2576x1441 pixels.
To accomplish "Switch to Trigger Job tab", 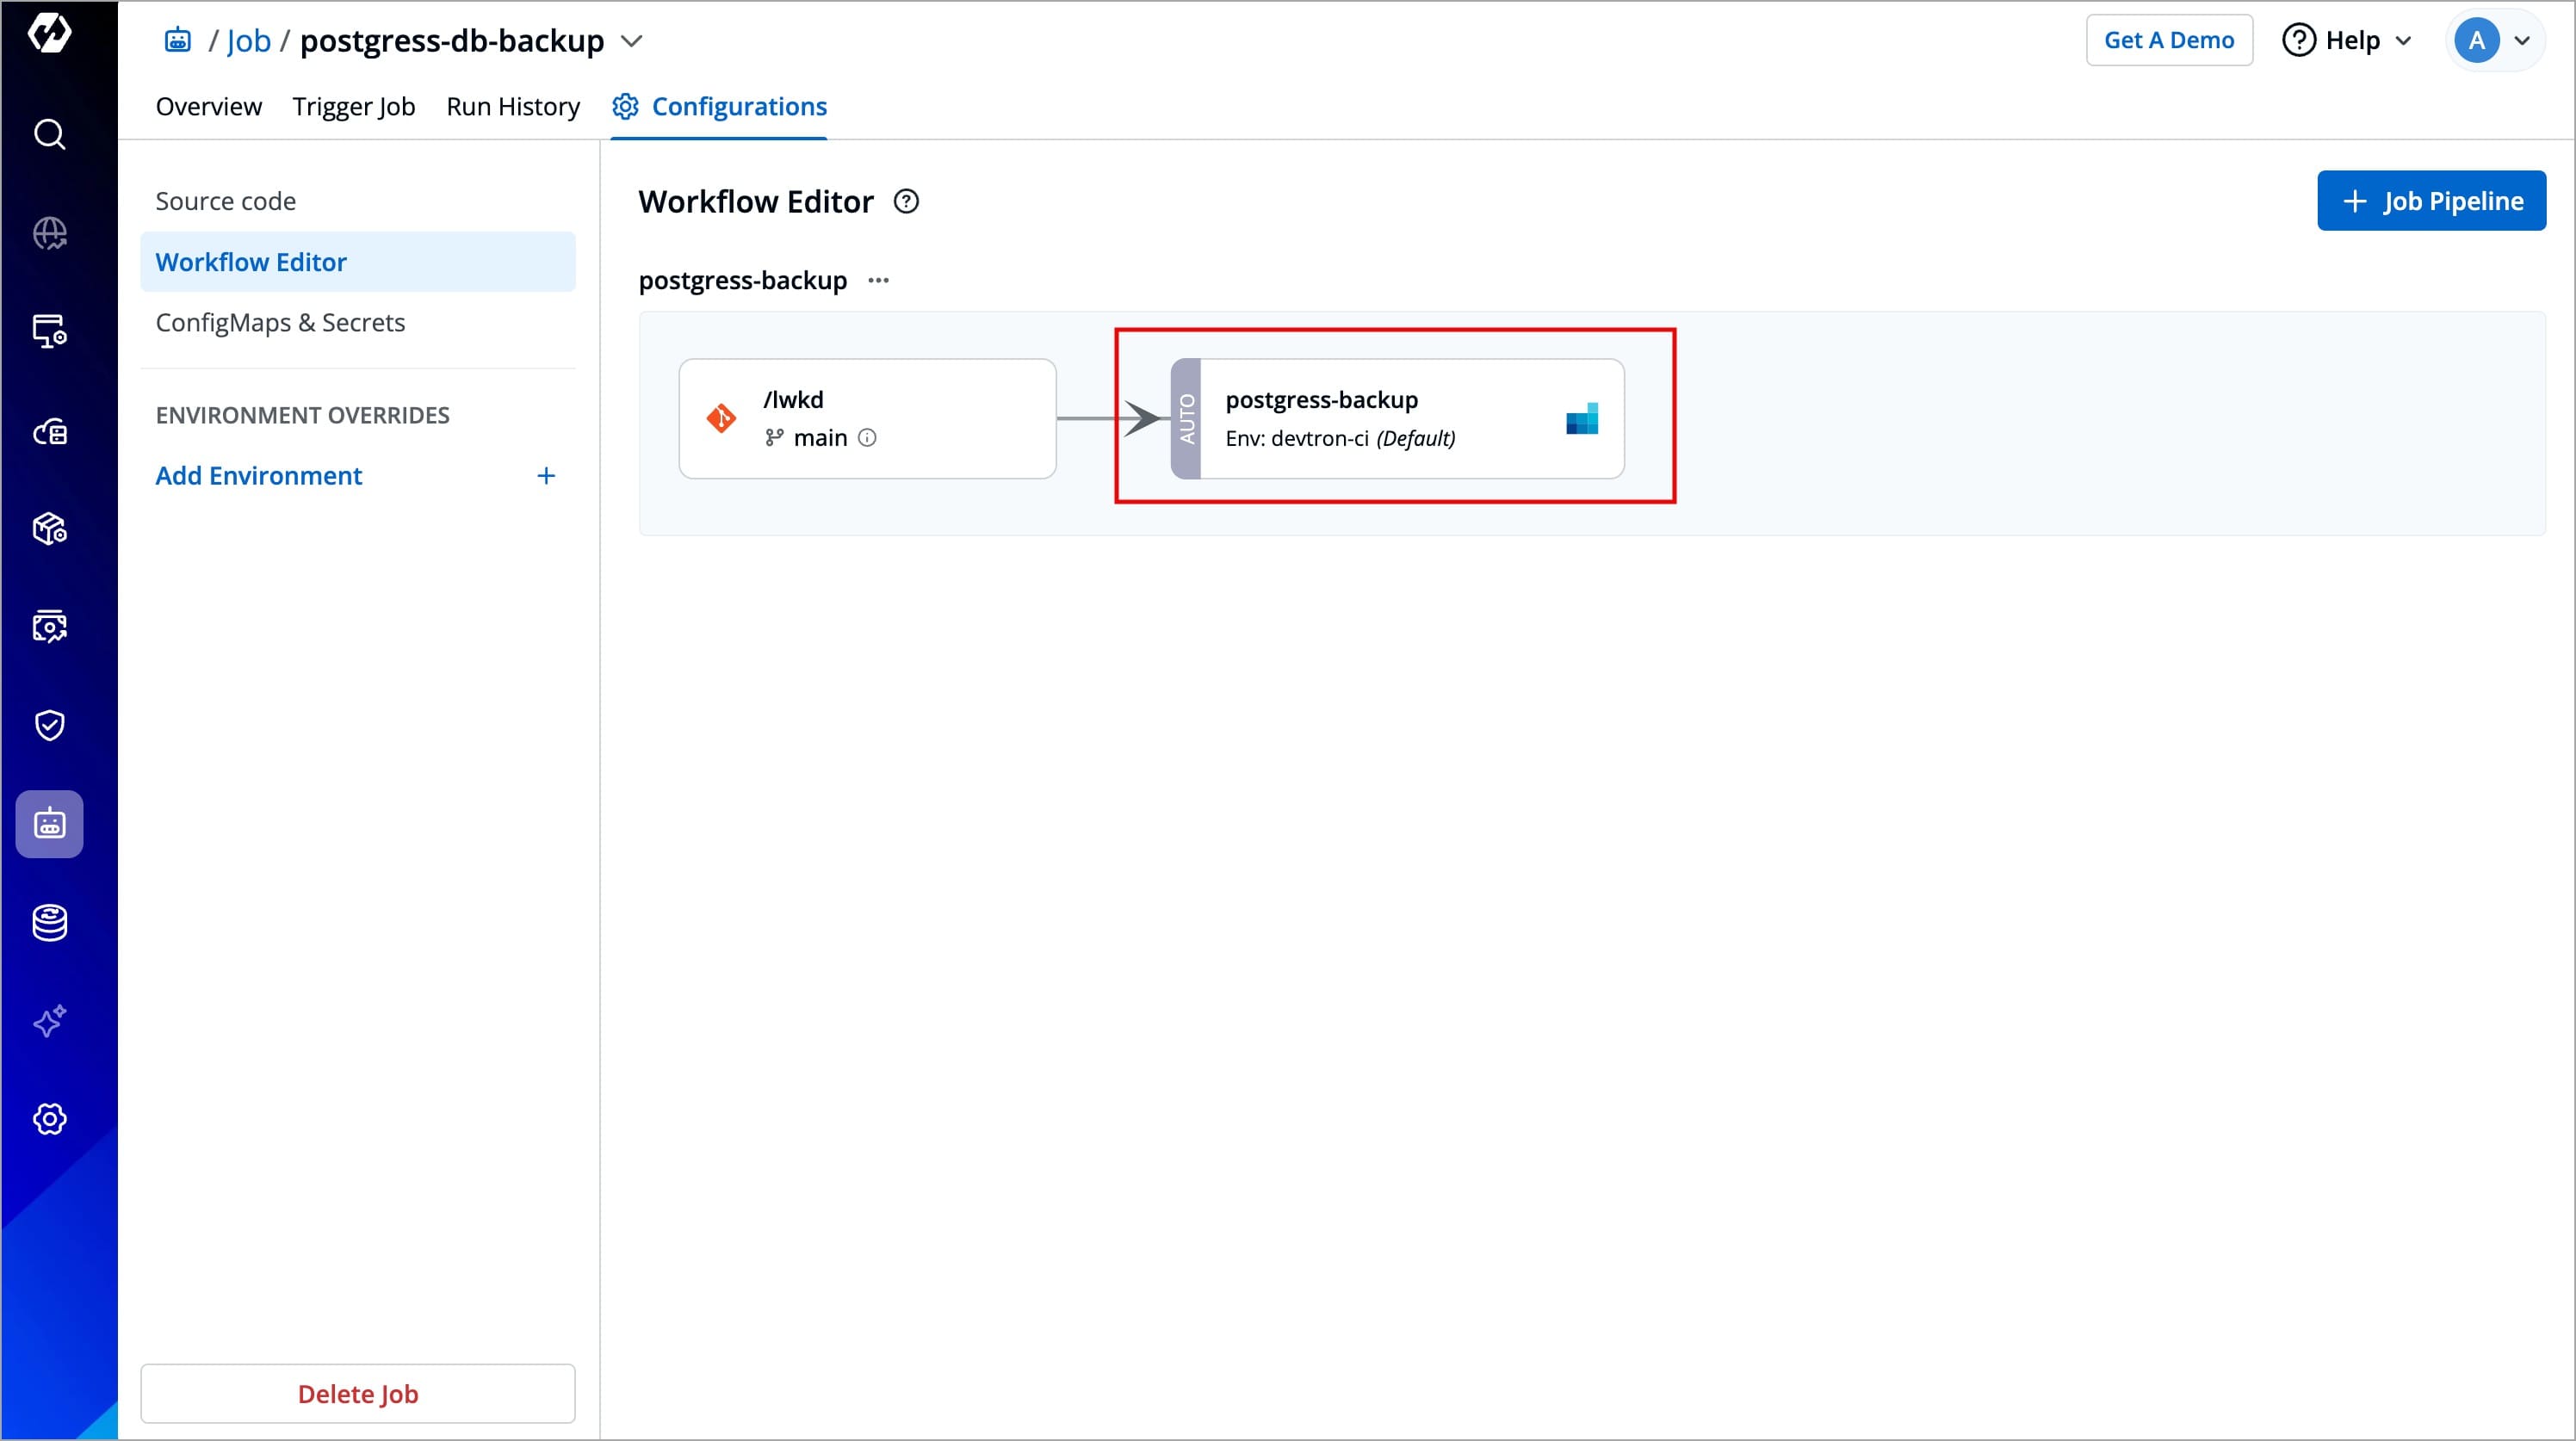I will tap(353, 107).
